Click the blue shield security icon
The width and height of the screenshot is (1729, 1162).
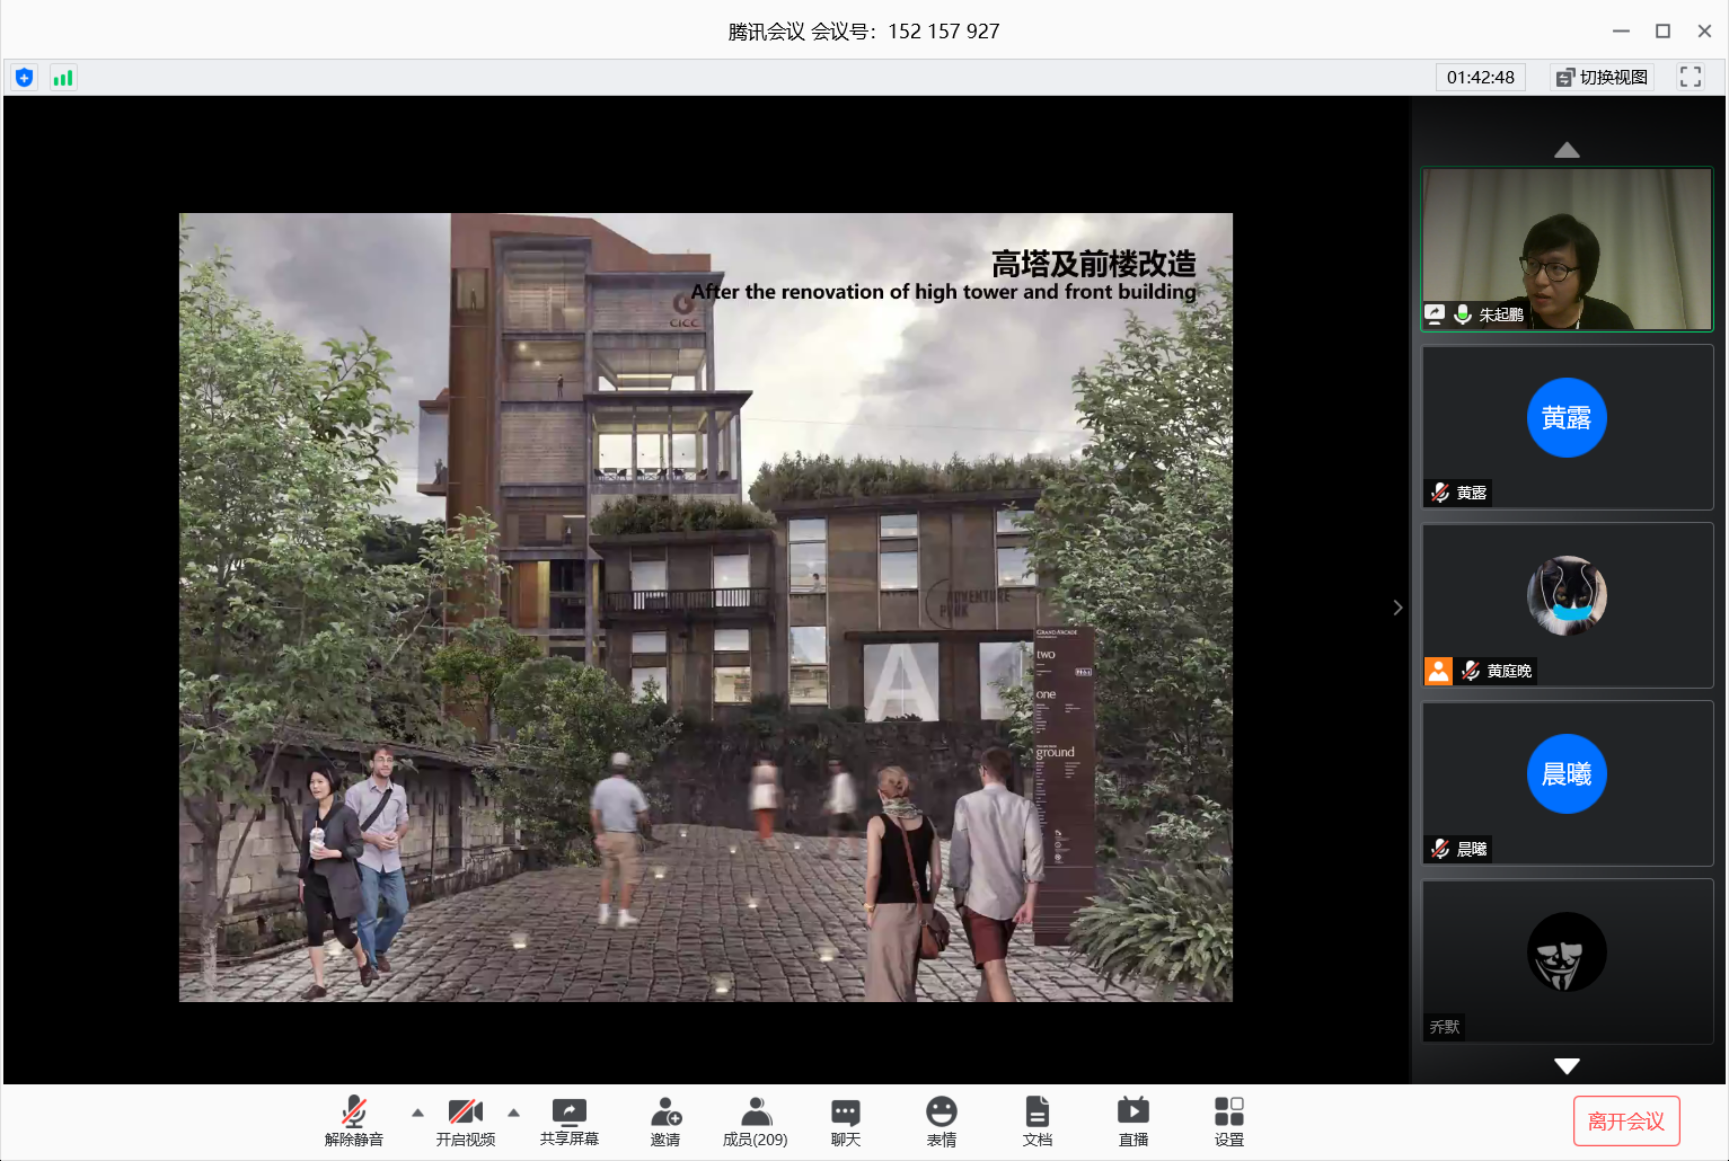25,77
